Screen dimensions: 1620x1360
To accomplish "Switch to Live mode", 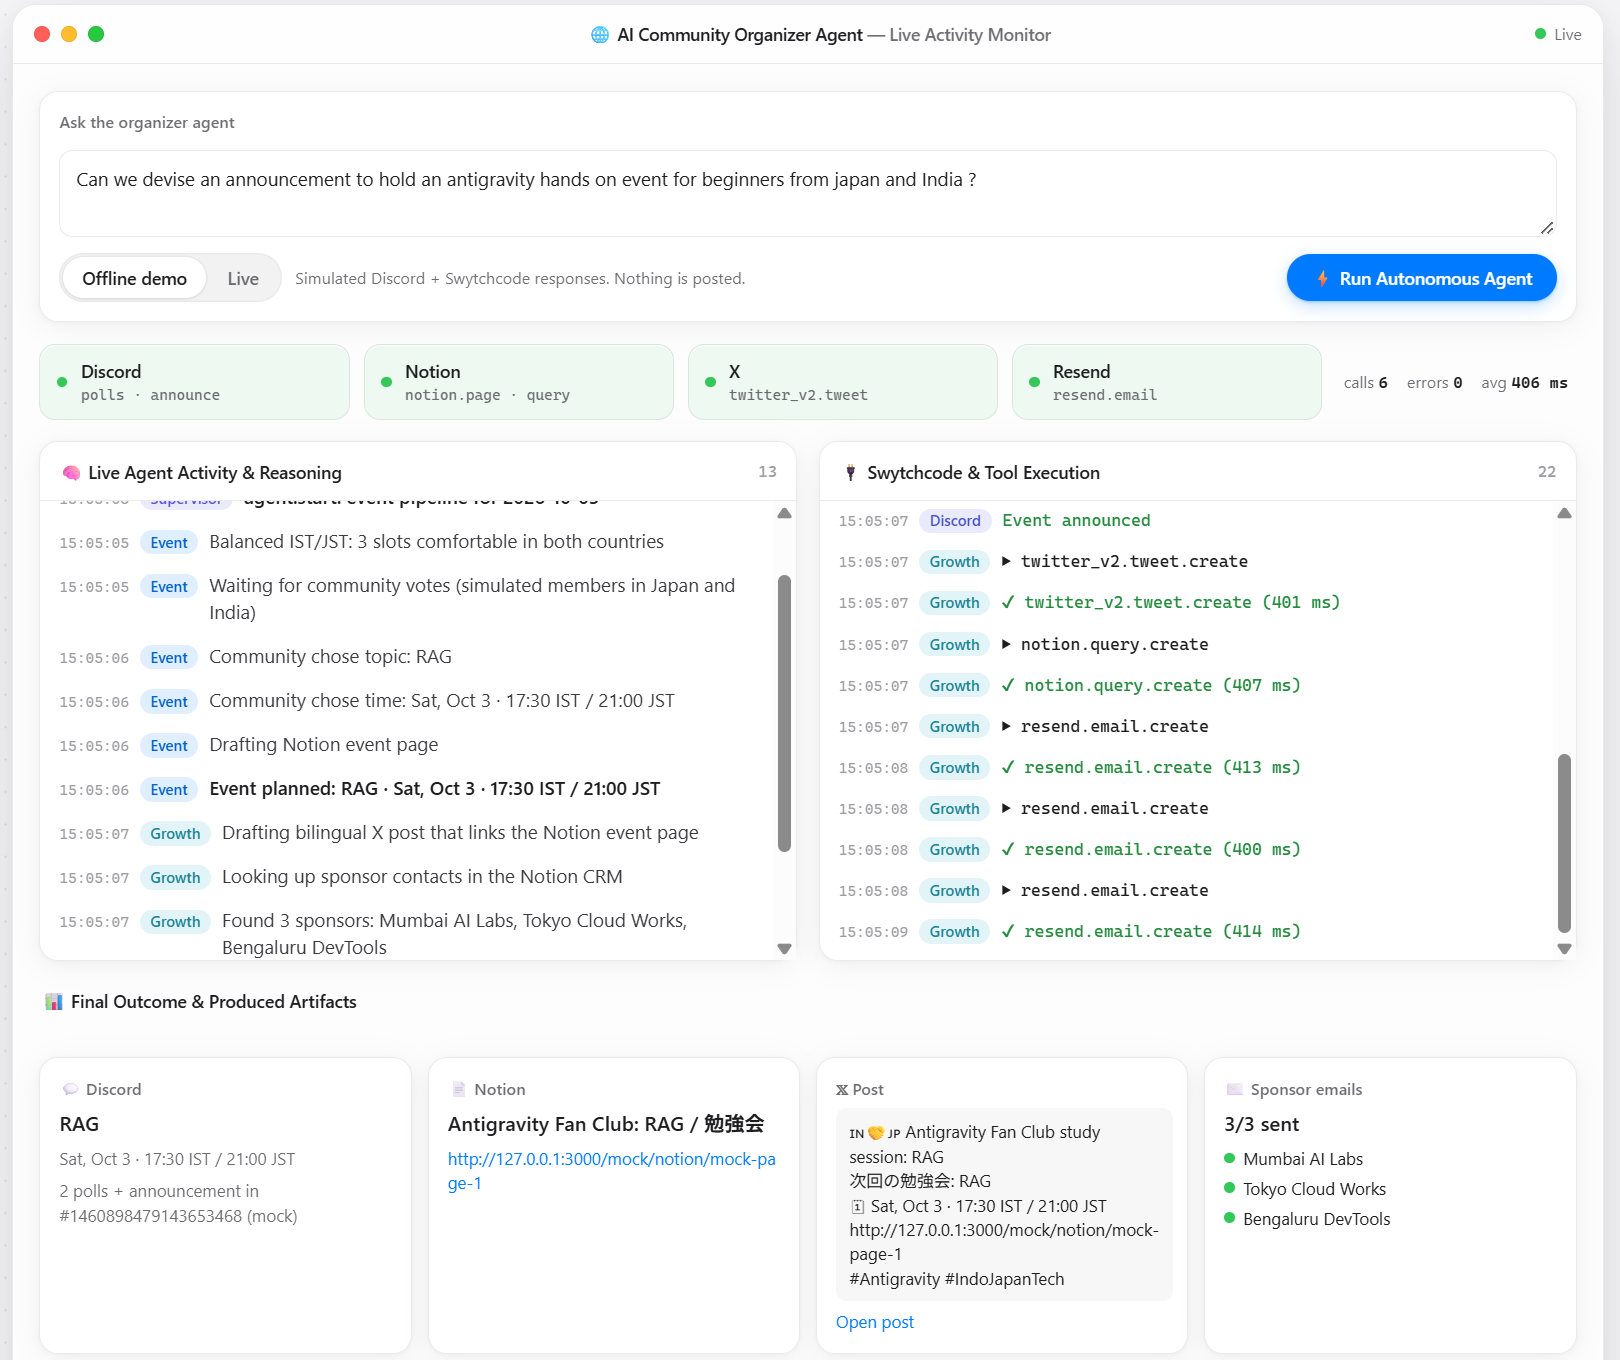I will 243,278.
